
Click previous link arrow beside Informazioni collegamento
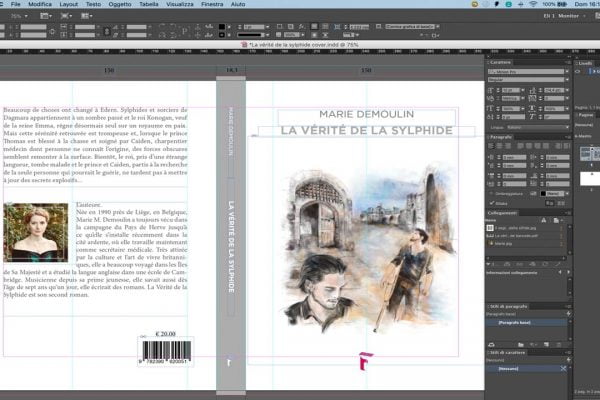tap(560, 273)
